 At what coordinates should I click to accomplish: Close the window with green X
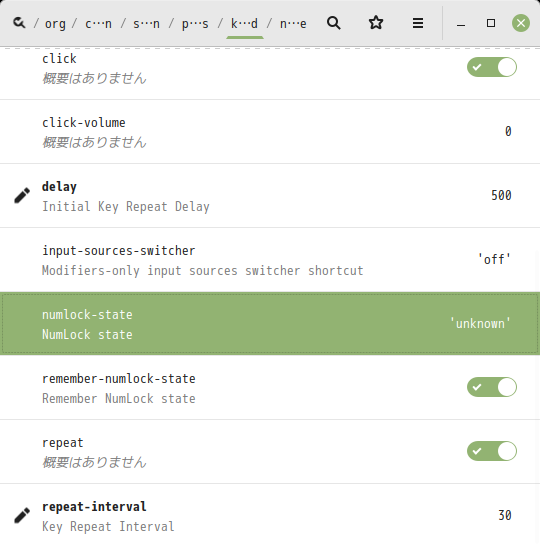[x=521, y=23]
